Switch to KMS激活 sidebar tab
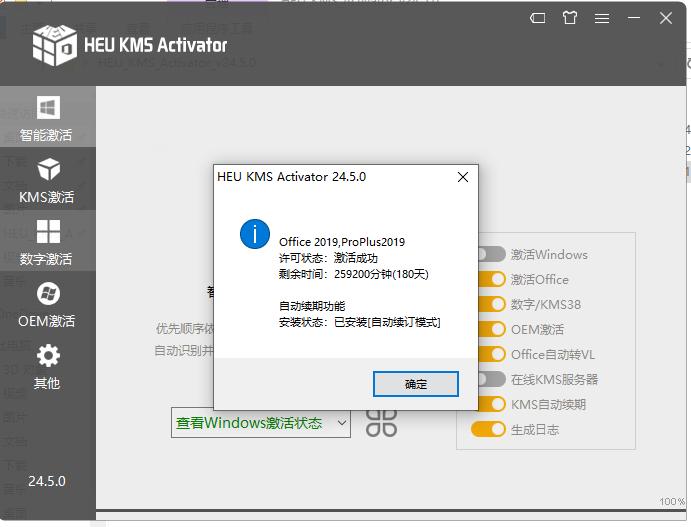 47,179
